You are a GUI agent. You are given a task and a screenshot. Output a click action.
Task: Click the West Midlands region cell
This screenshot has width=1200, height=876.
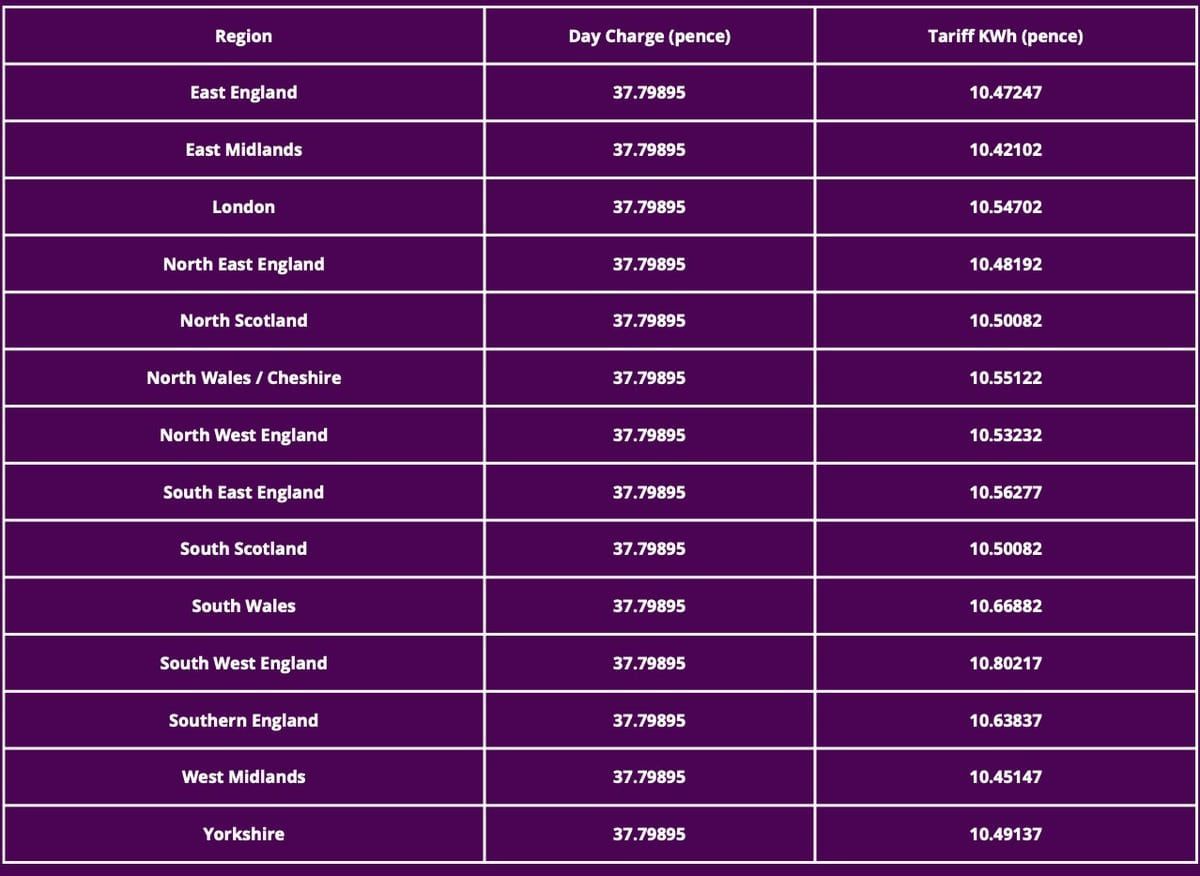click(x=243, y=776)
